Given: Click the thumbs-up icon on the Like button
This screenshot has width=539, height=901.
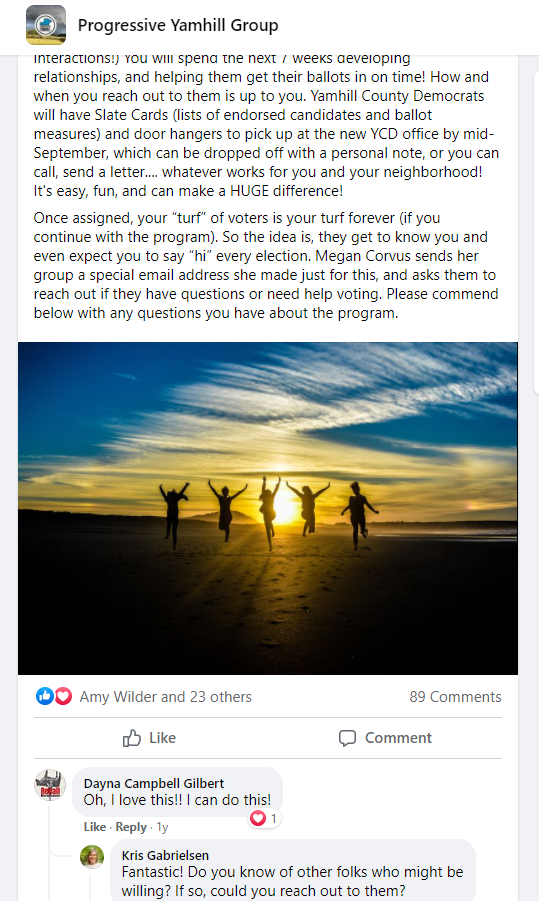Looking at the screenshot, I should [x=132, y=738].
